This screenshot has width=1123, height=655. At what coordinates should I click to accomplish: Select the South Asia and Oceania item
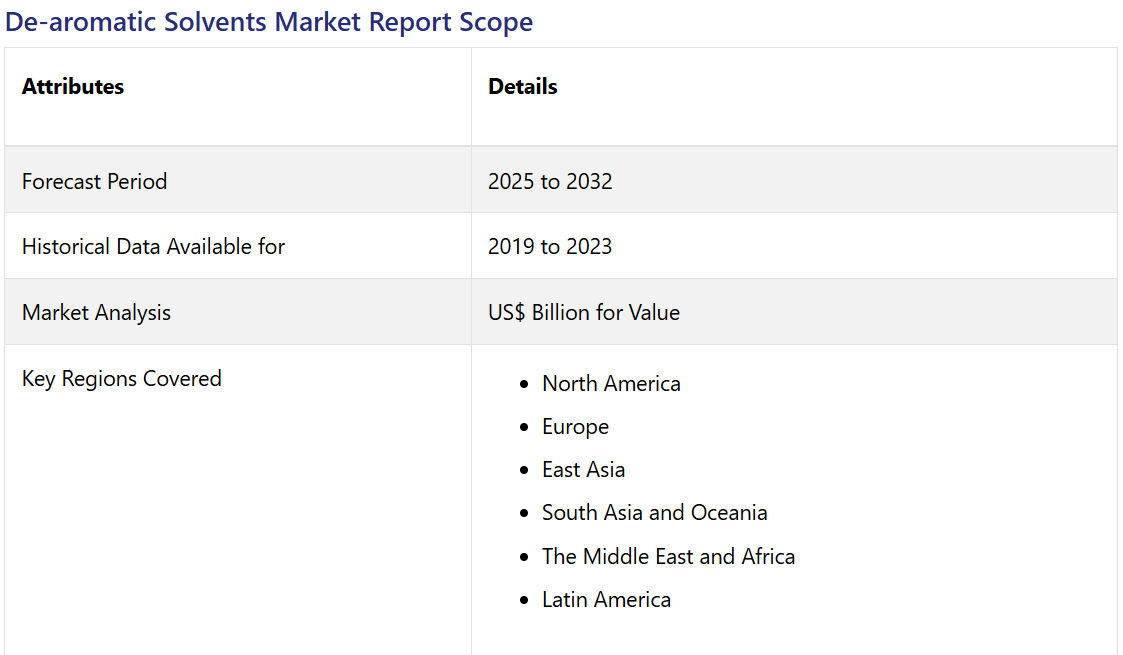tap(654, 513)
